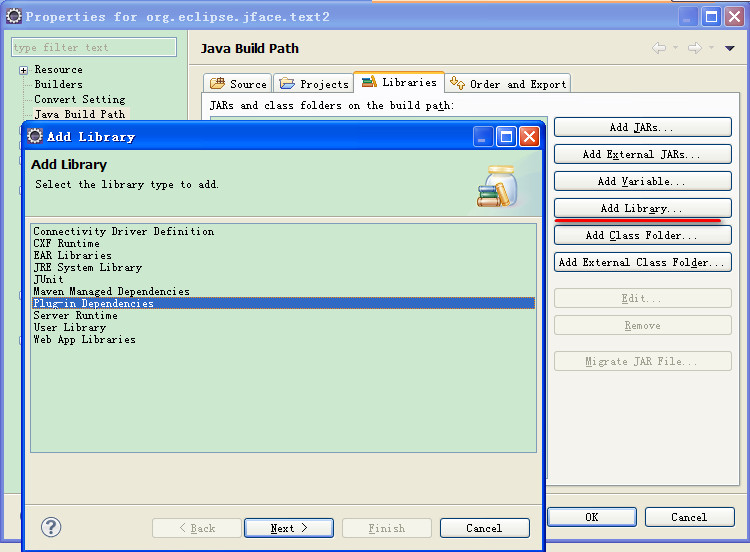Viewport: 750px width, 552px height.
Task: Minimize the Add Library dialog
Action: click(483, 137)
